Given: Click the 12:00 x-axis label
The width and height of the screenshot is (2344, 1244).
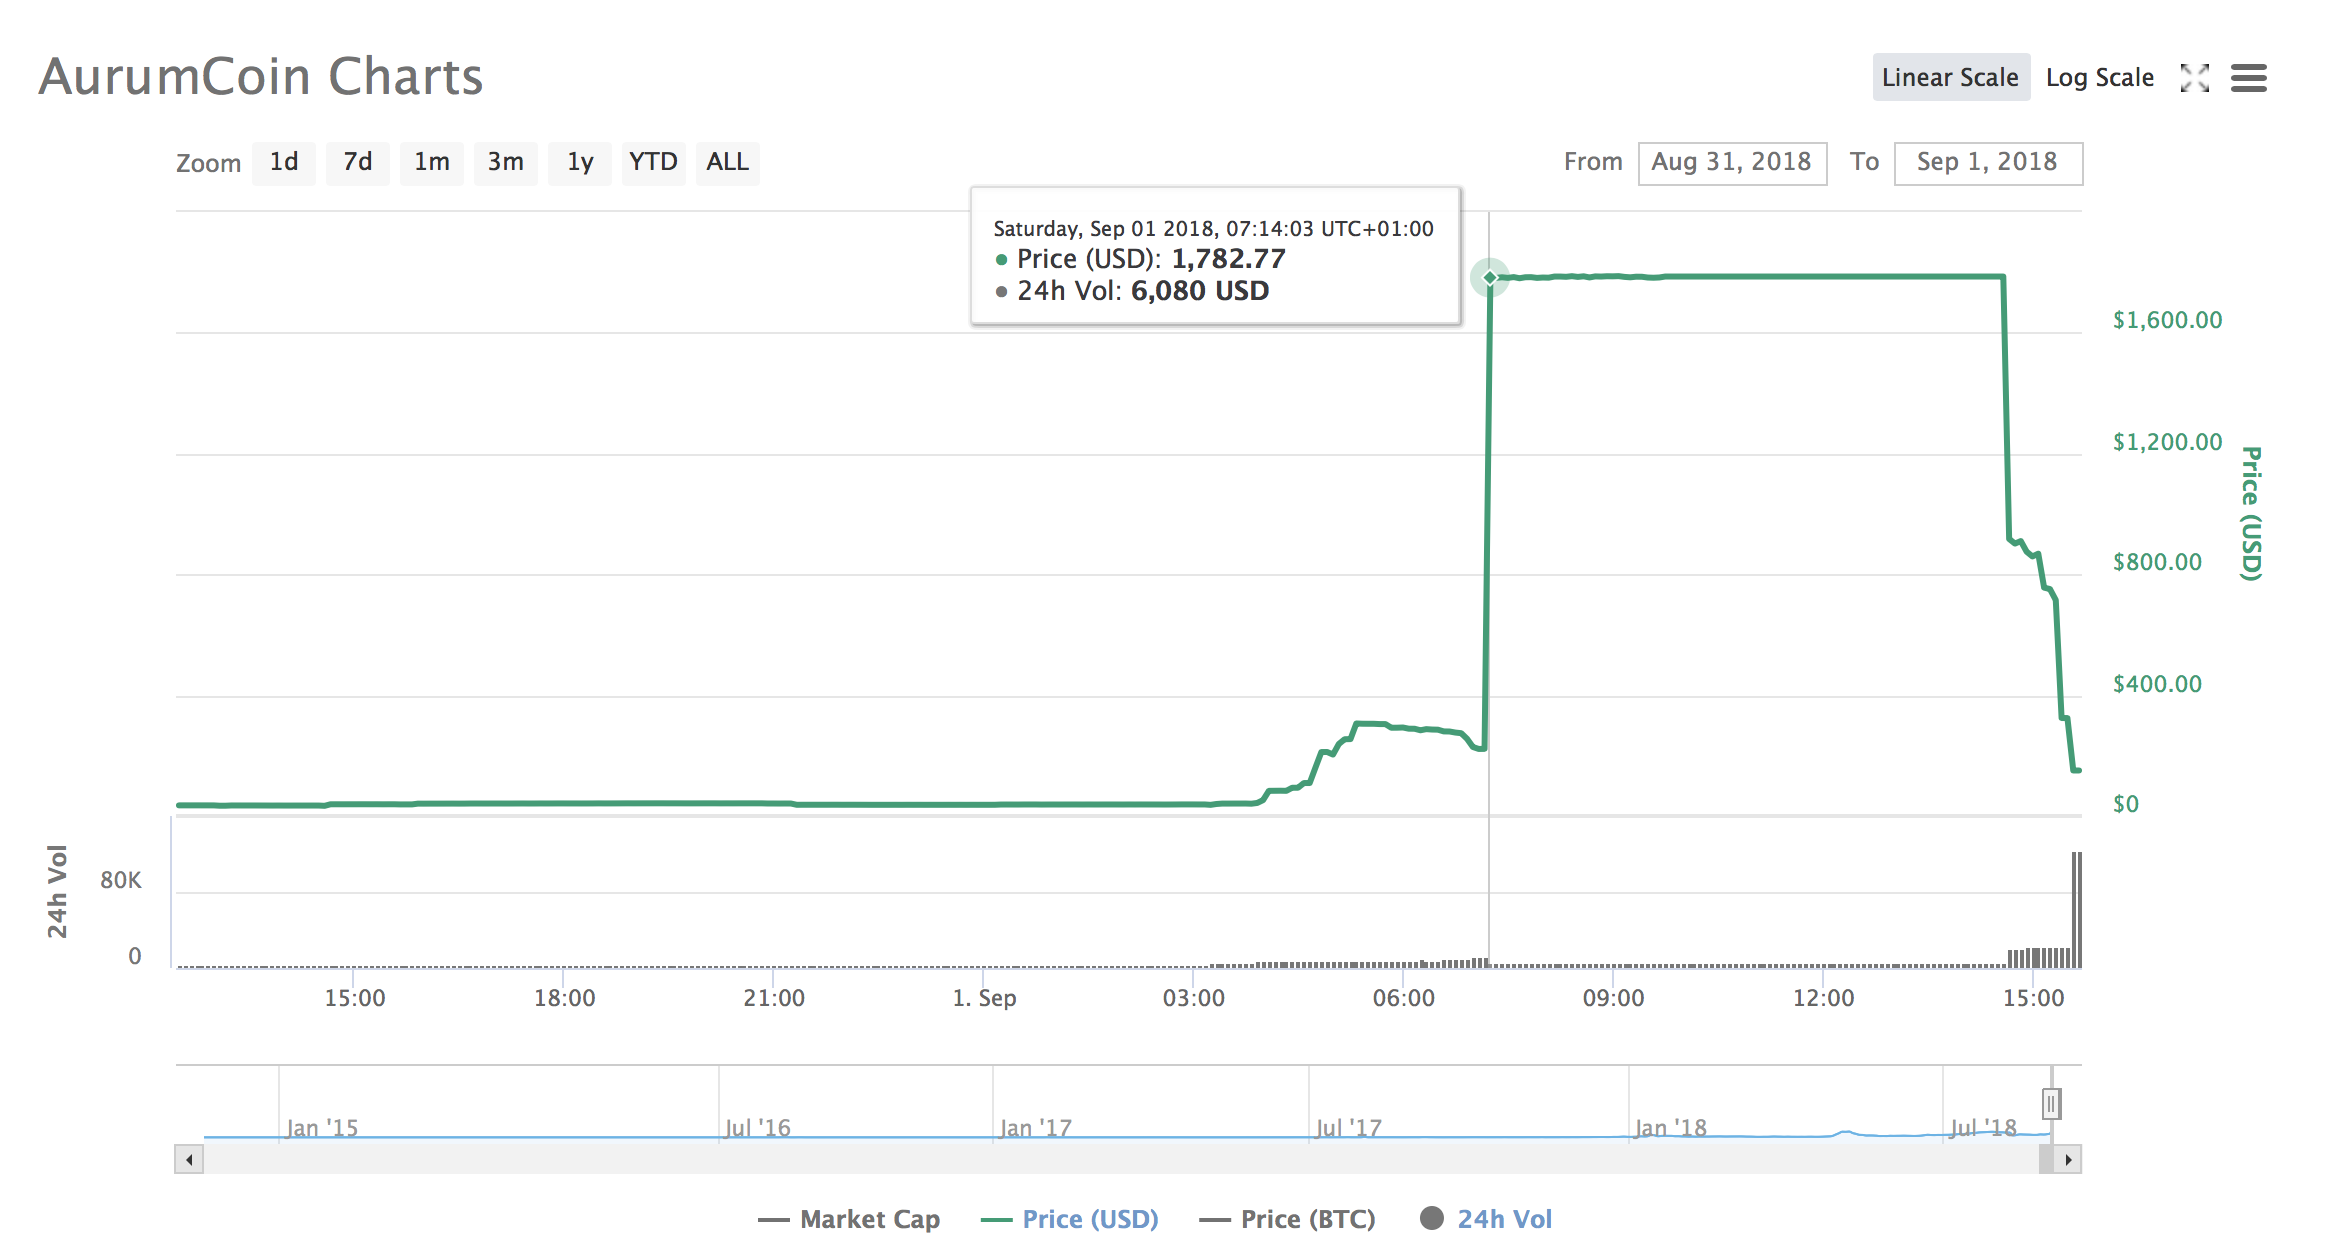Looking at the screenshot, I should click(1823, 998).
